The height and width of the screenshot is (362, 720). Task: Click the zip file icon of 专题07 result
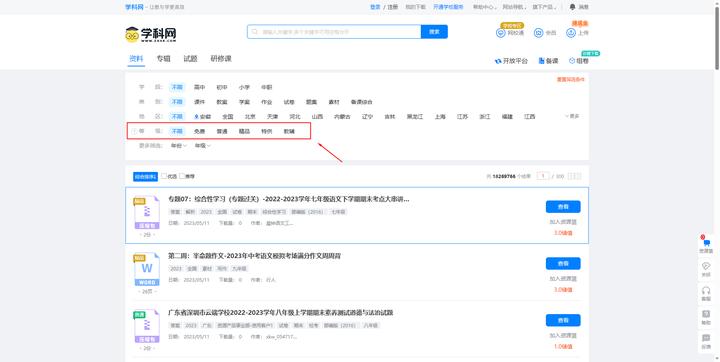tap(146, 213)
